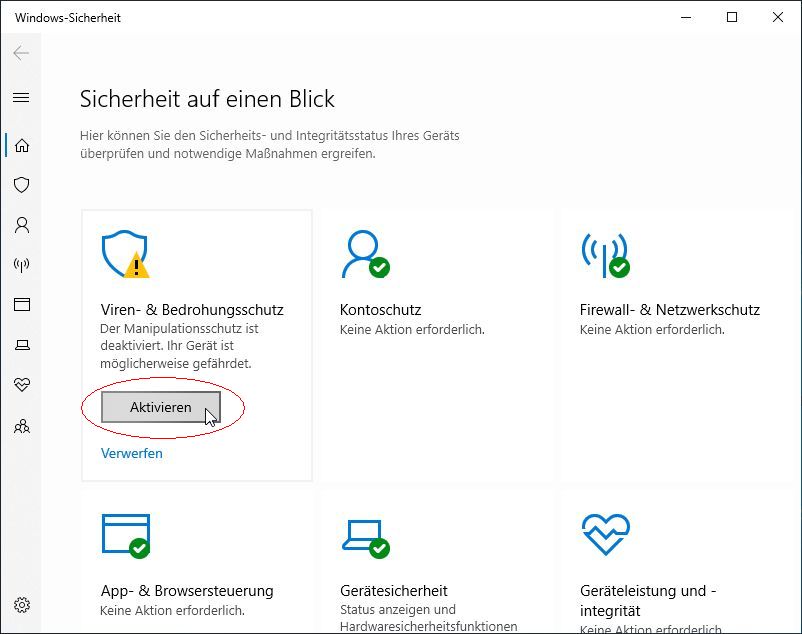Open Geräteleistung und -integrität heading
This screenshot has height=634, width=802.
coord(648,600)
